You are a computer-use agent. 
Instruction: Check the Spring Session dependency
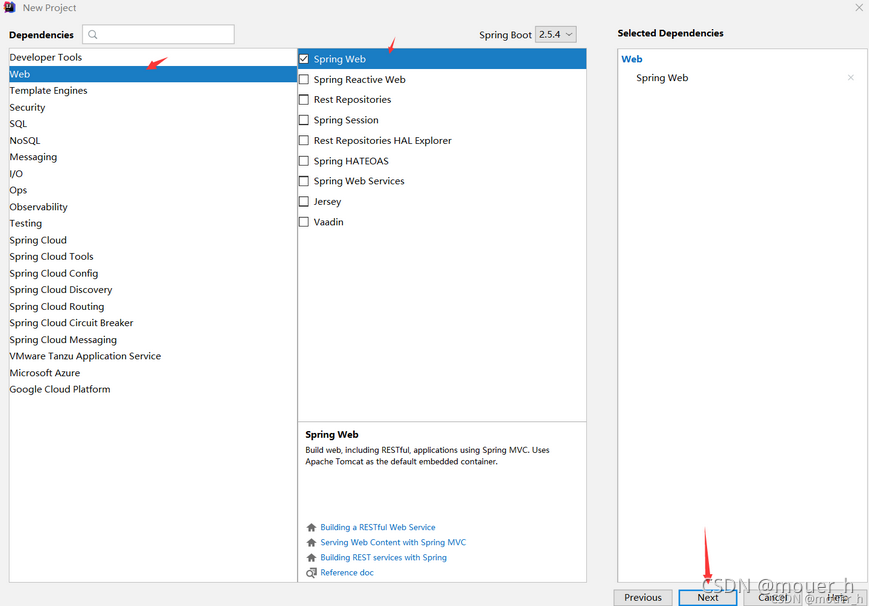(304, 120)
